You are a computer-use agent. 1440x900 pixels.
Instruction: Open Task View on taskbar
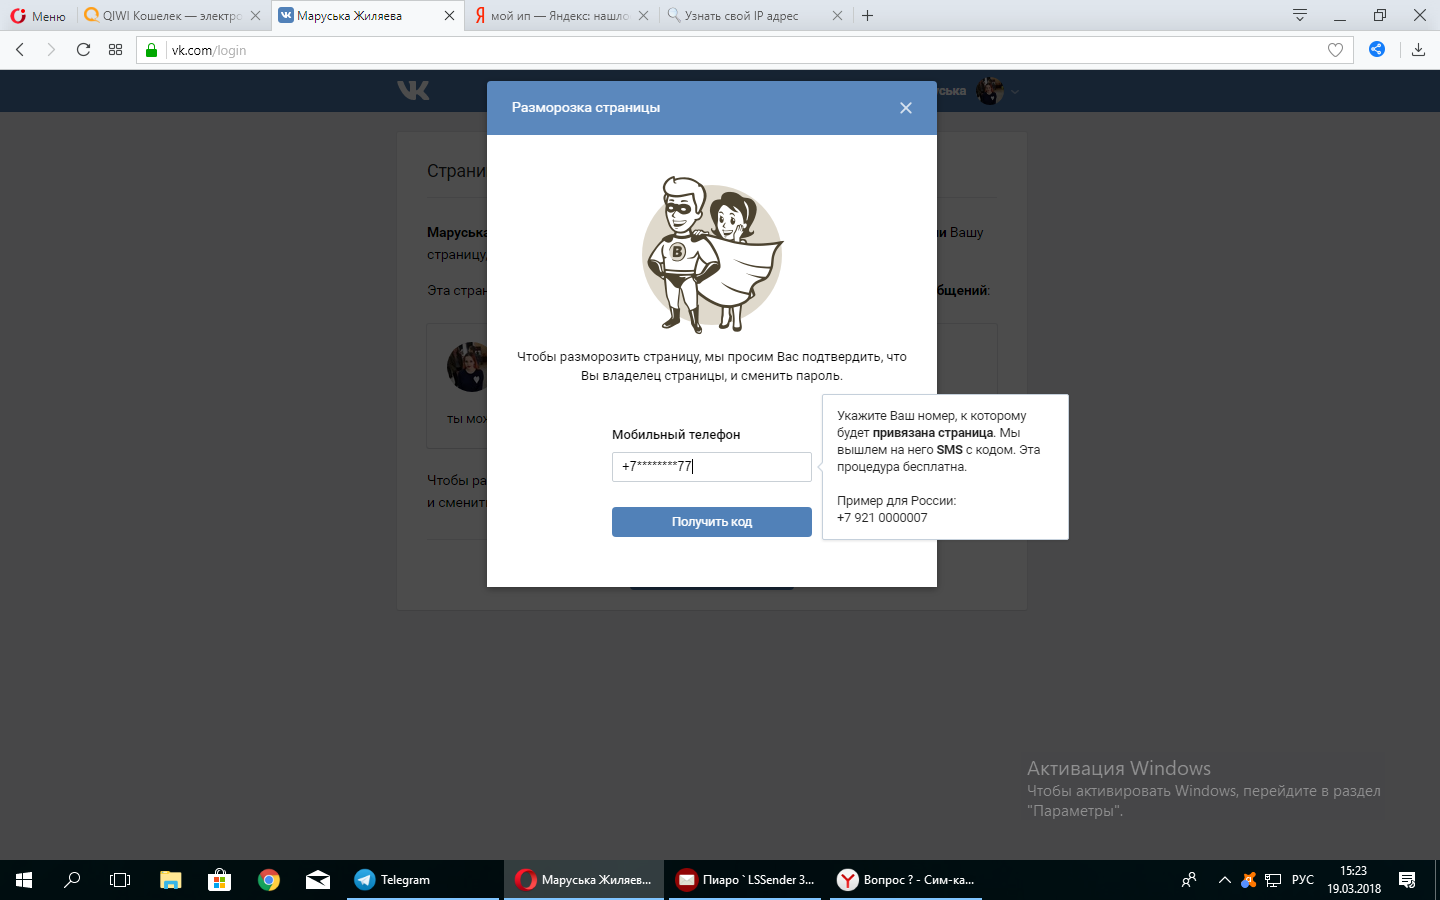(x=120, y=880)
